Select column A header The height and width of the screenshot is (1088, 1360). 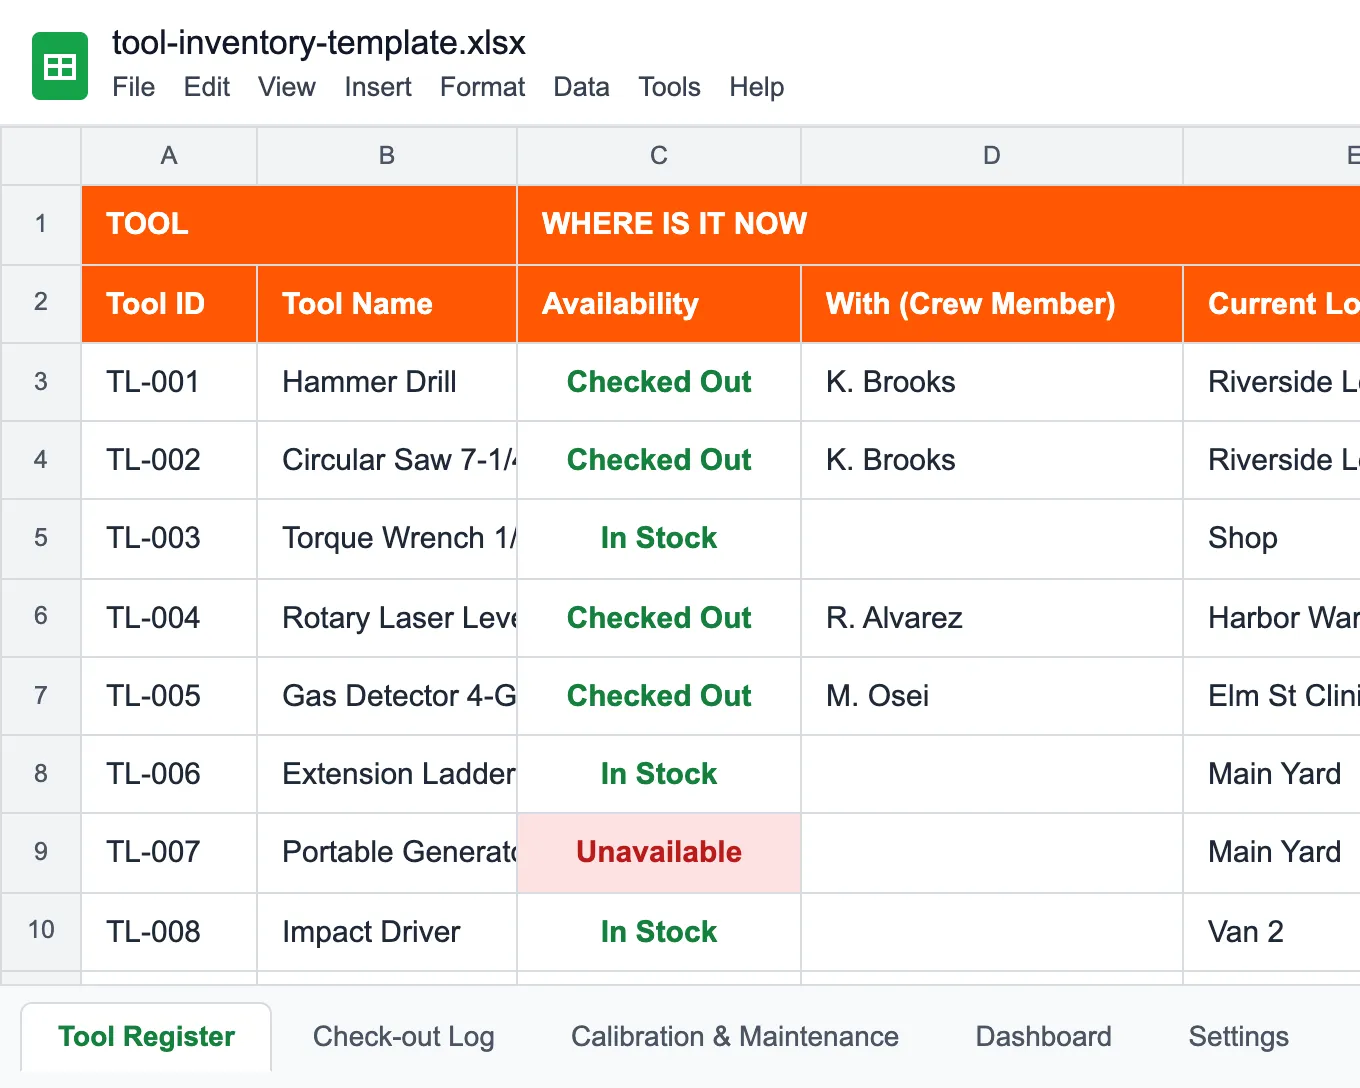point(169,155)
